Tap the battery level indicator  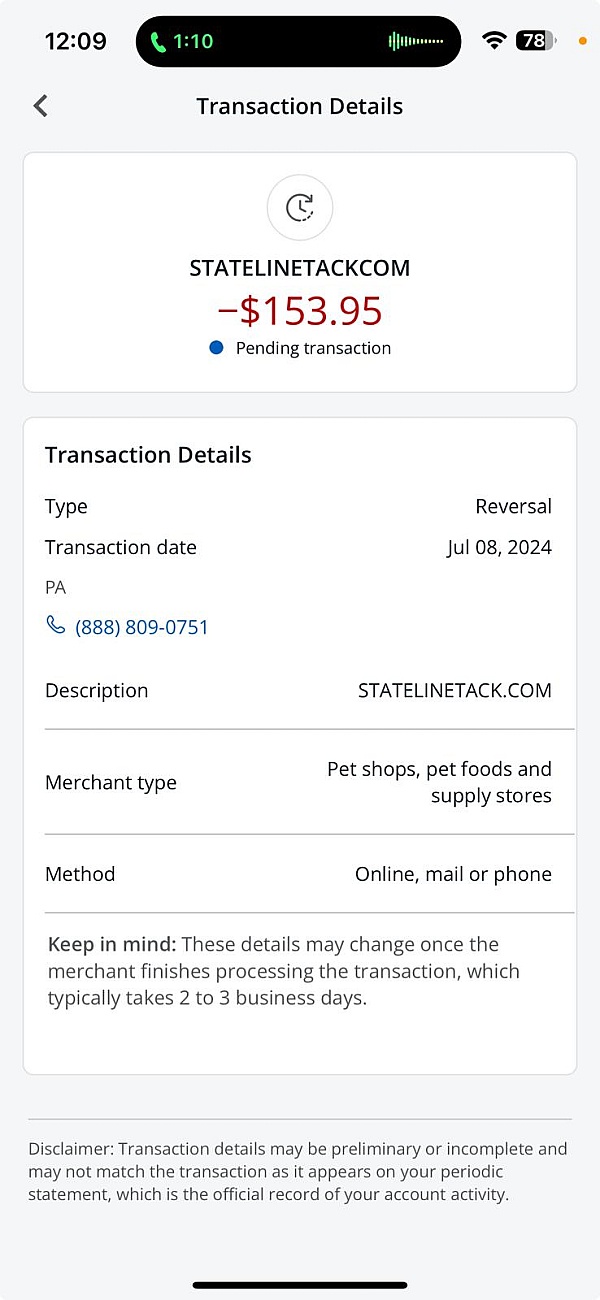[x=535, y=41]
